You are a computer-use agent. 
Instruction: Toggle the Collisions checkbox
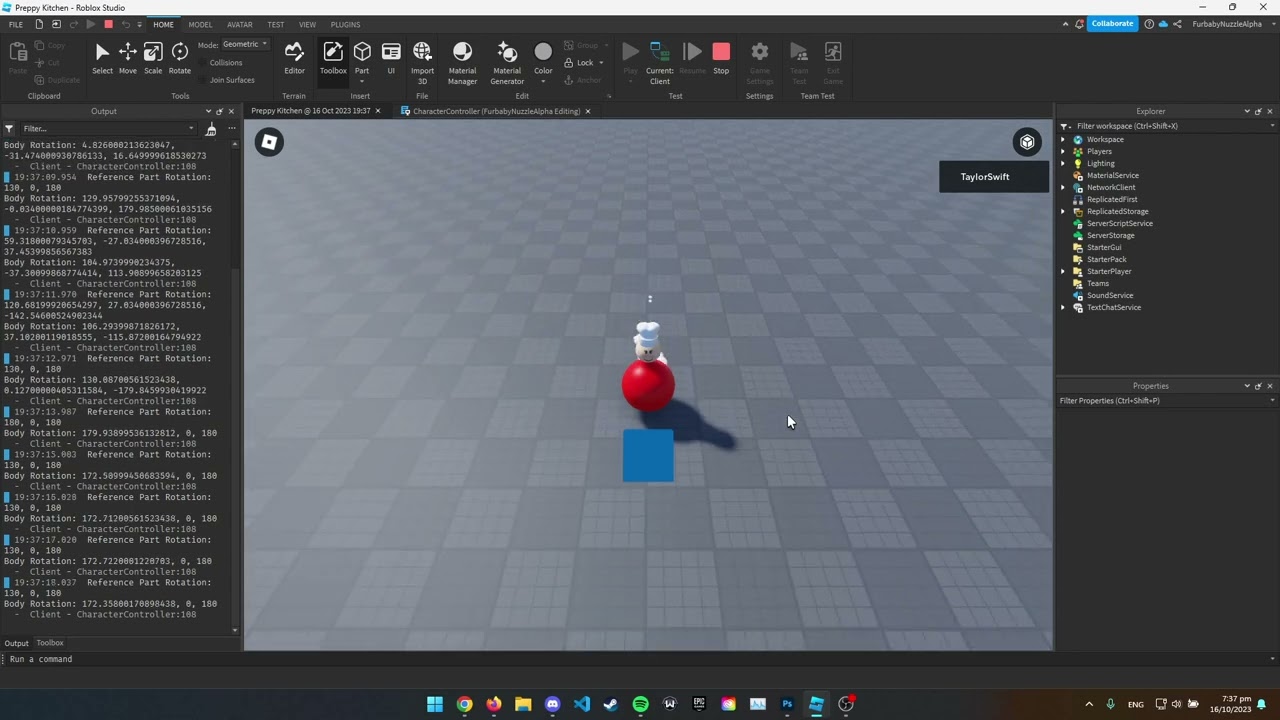tap(203, 63)
